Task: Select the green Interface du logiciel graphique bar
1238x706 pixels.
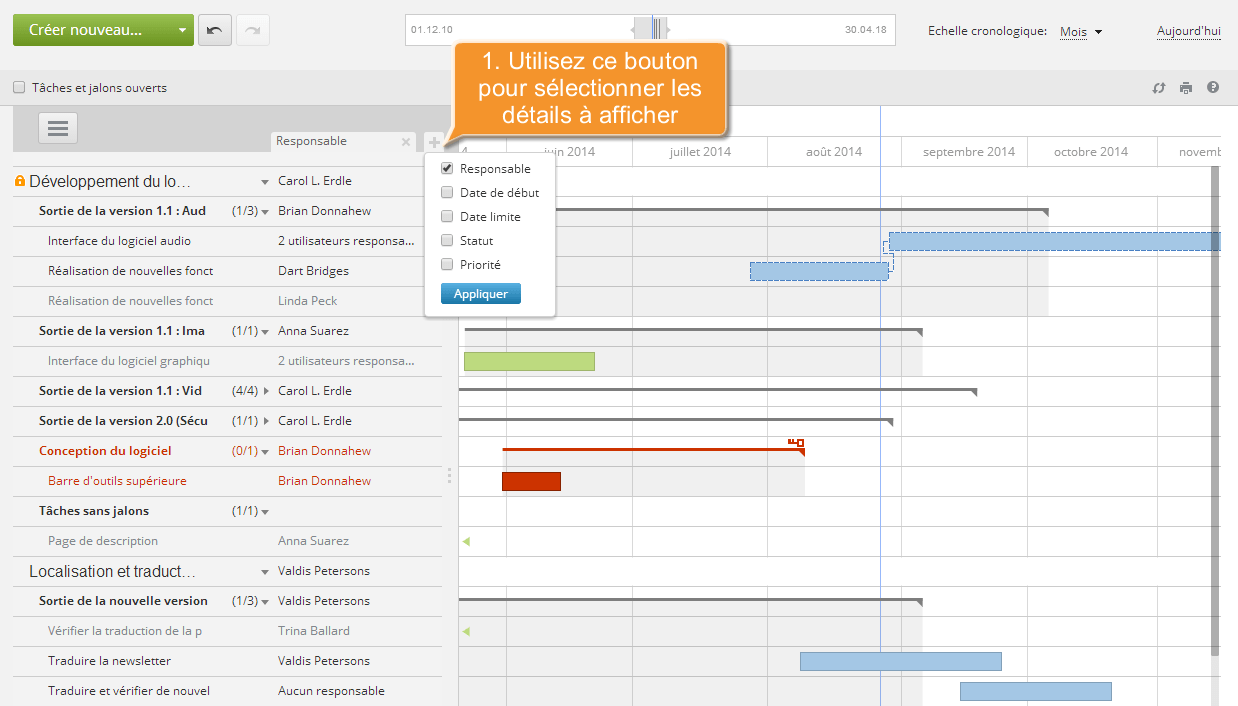Action: (x=529, y=361)
